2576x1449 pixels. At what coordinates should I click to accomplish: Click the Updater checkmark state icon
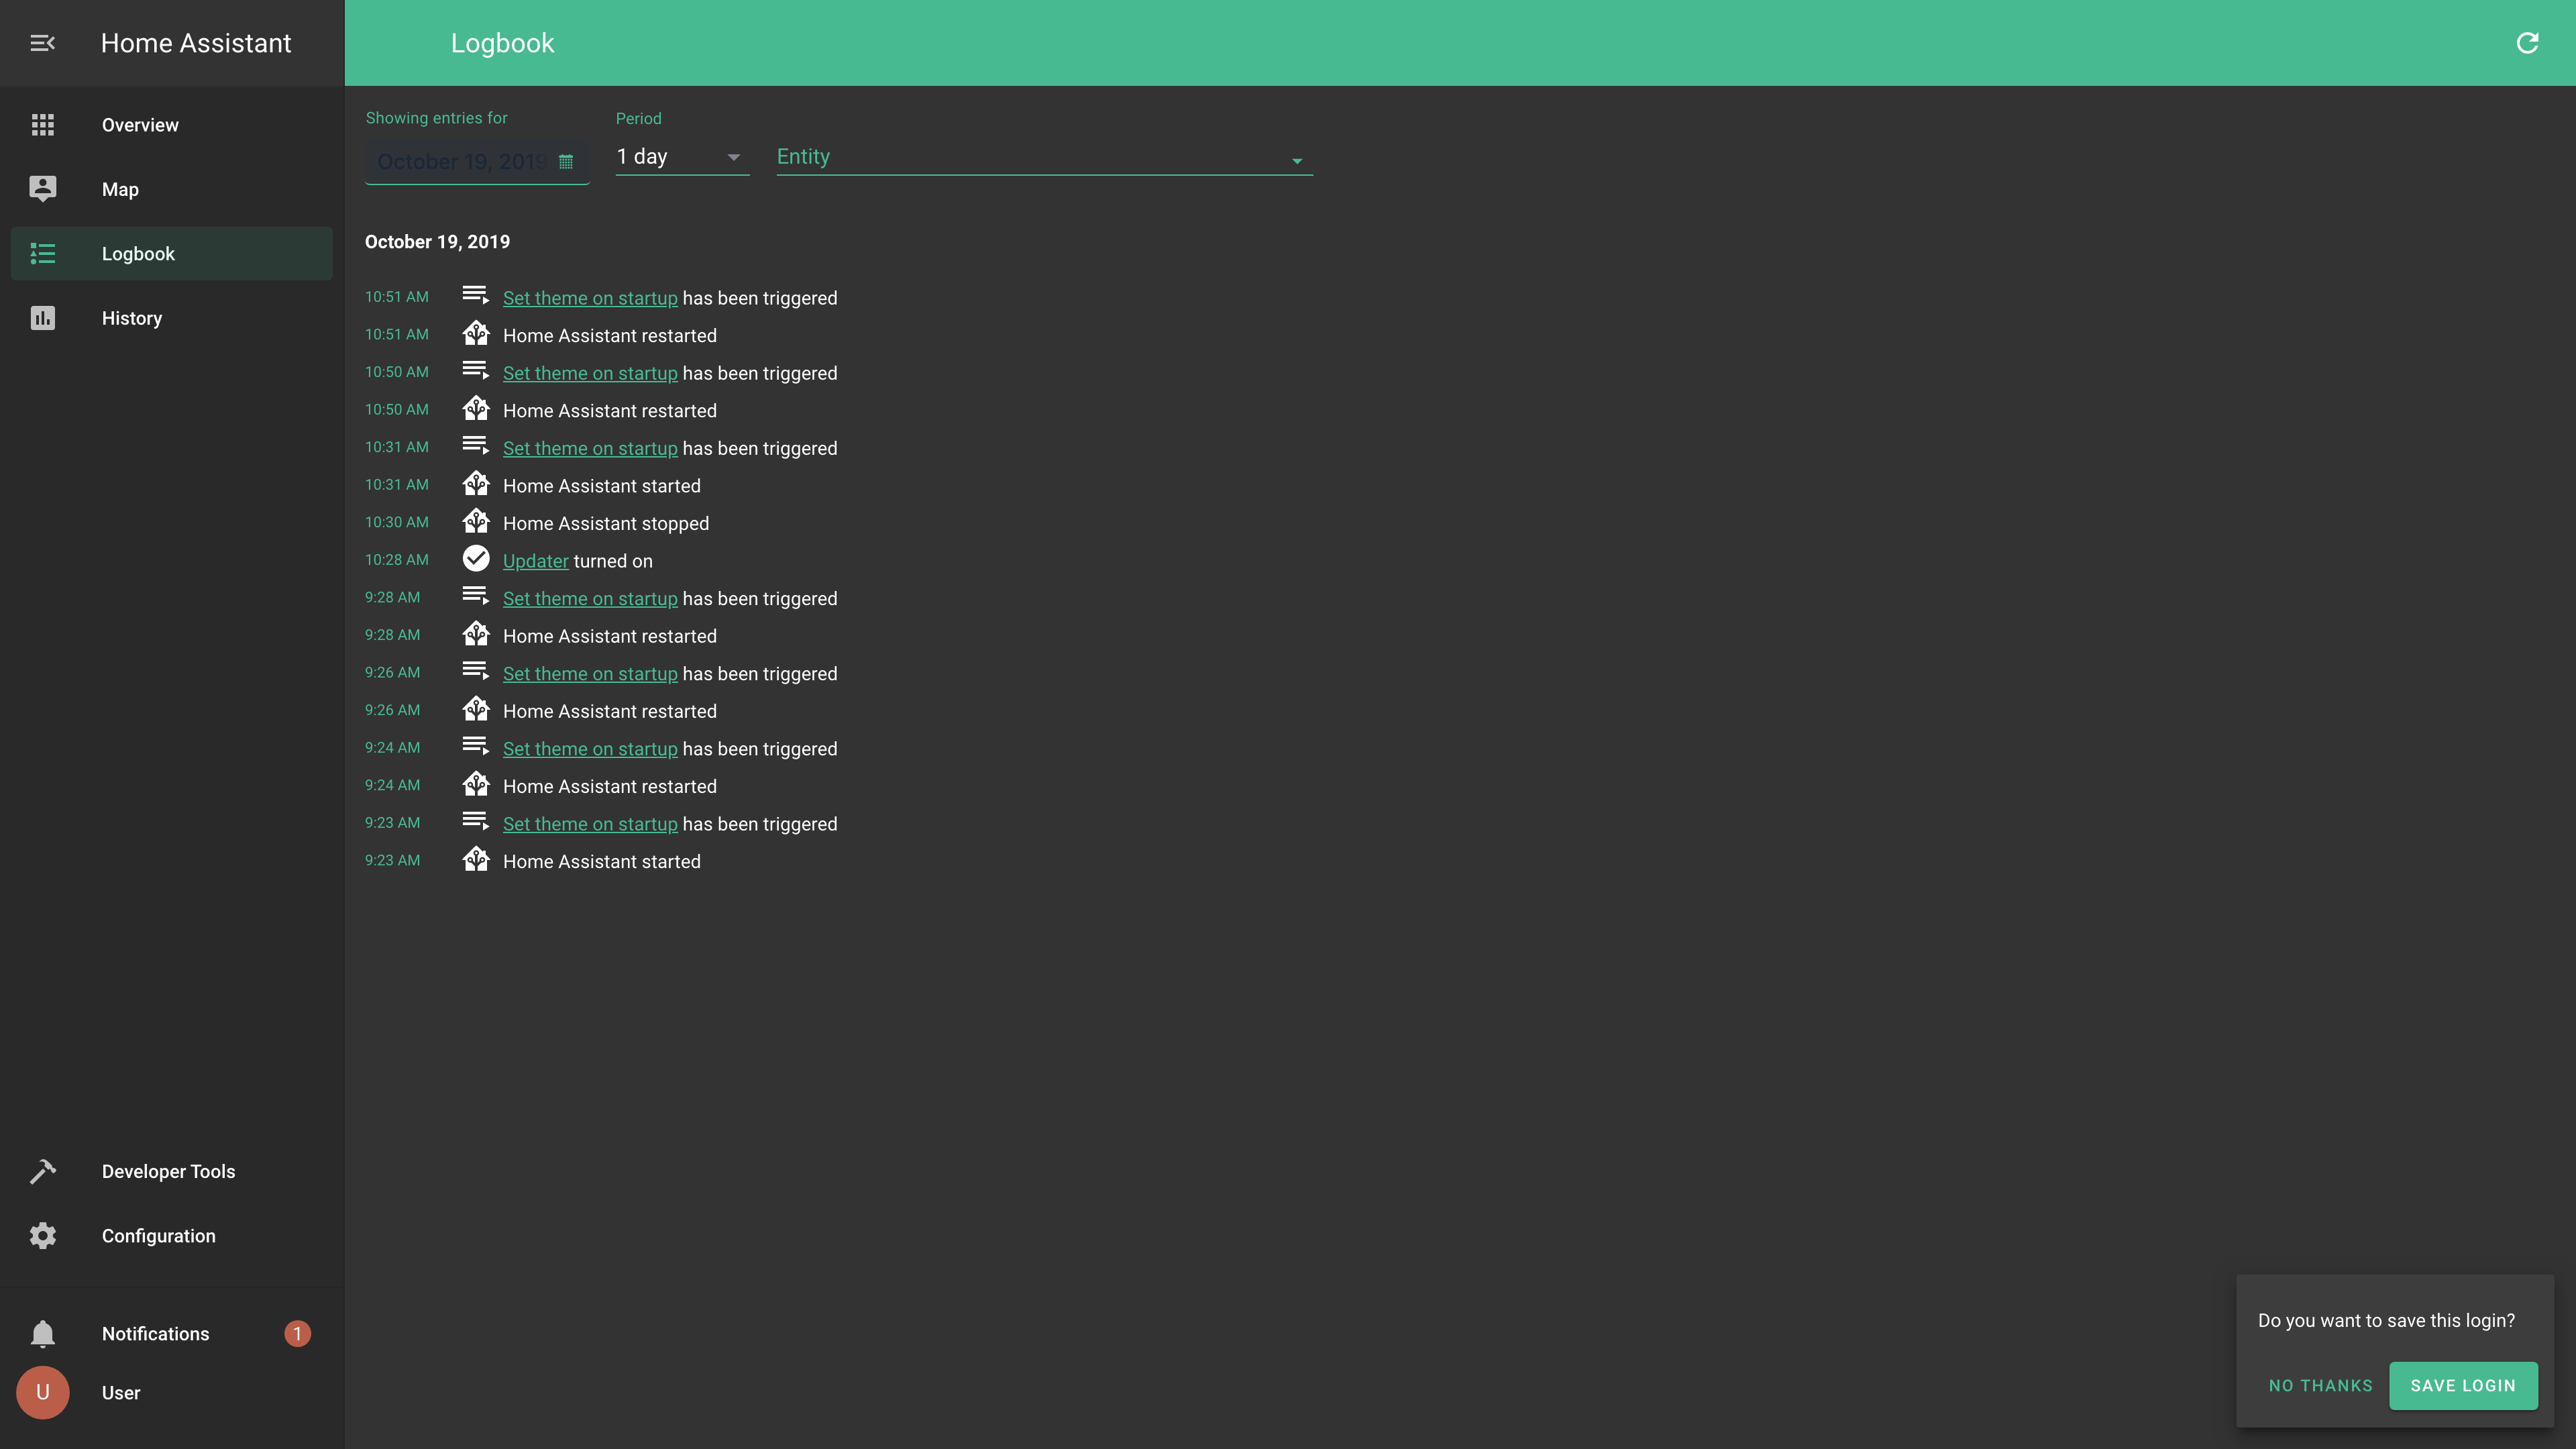[476, 559]
